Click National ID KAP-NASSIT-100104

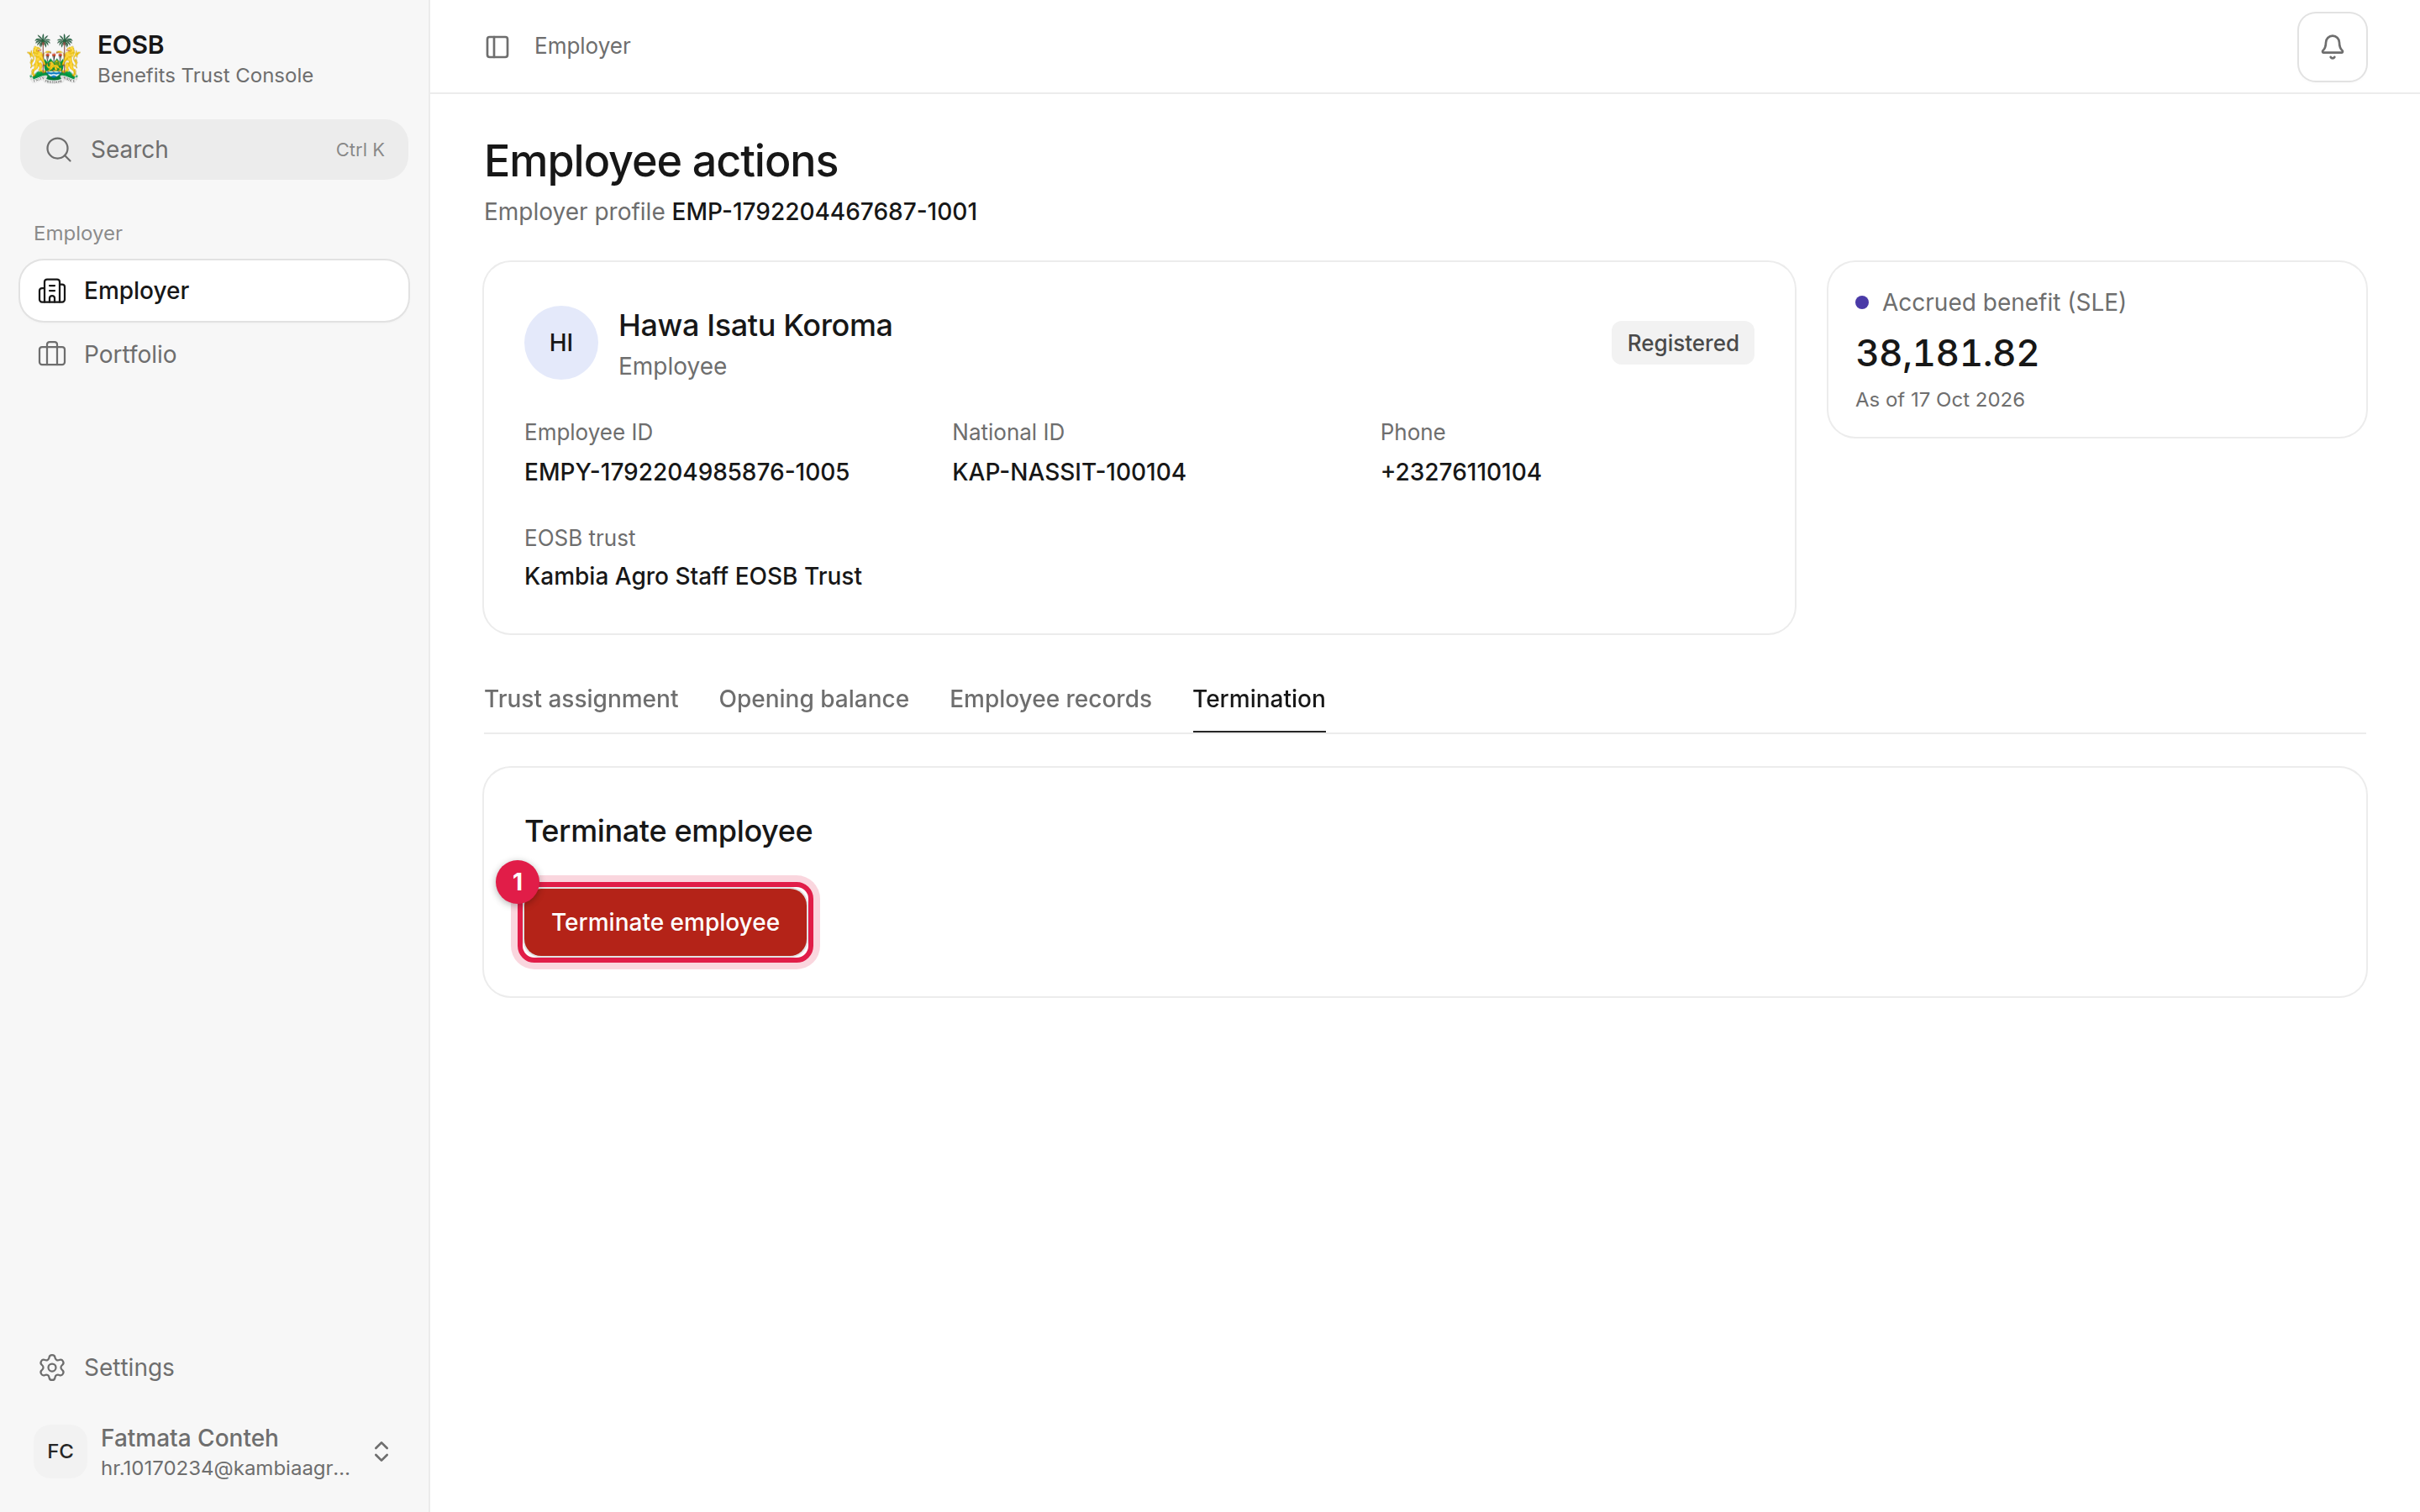[1068, 472]
